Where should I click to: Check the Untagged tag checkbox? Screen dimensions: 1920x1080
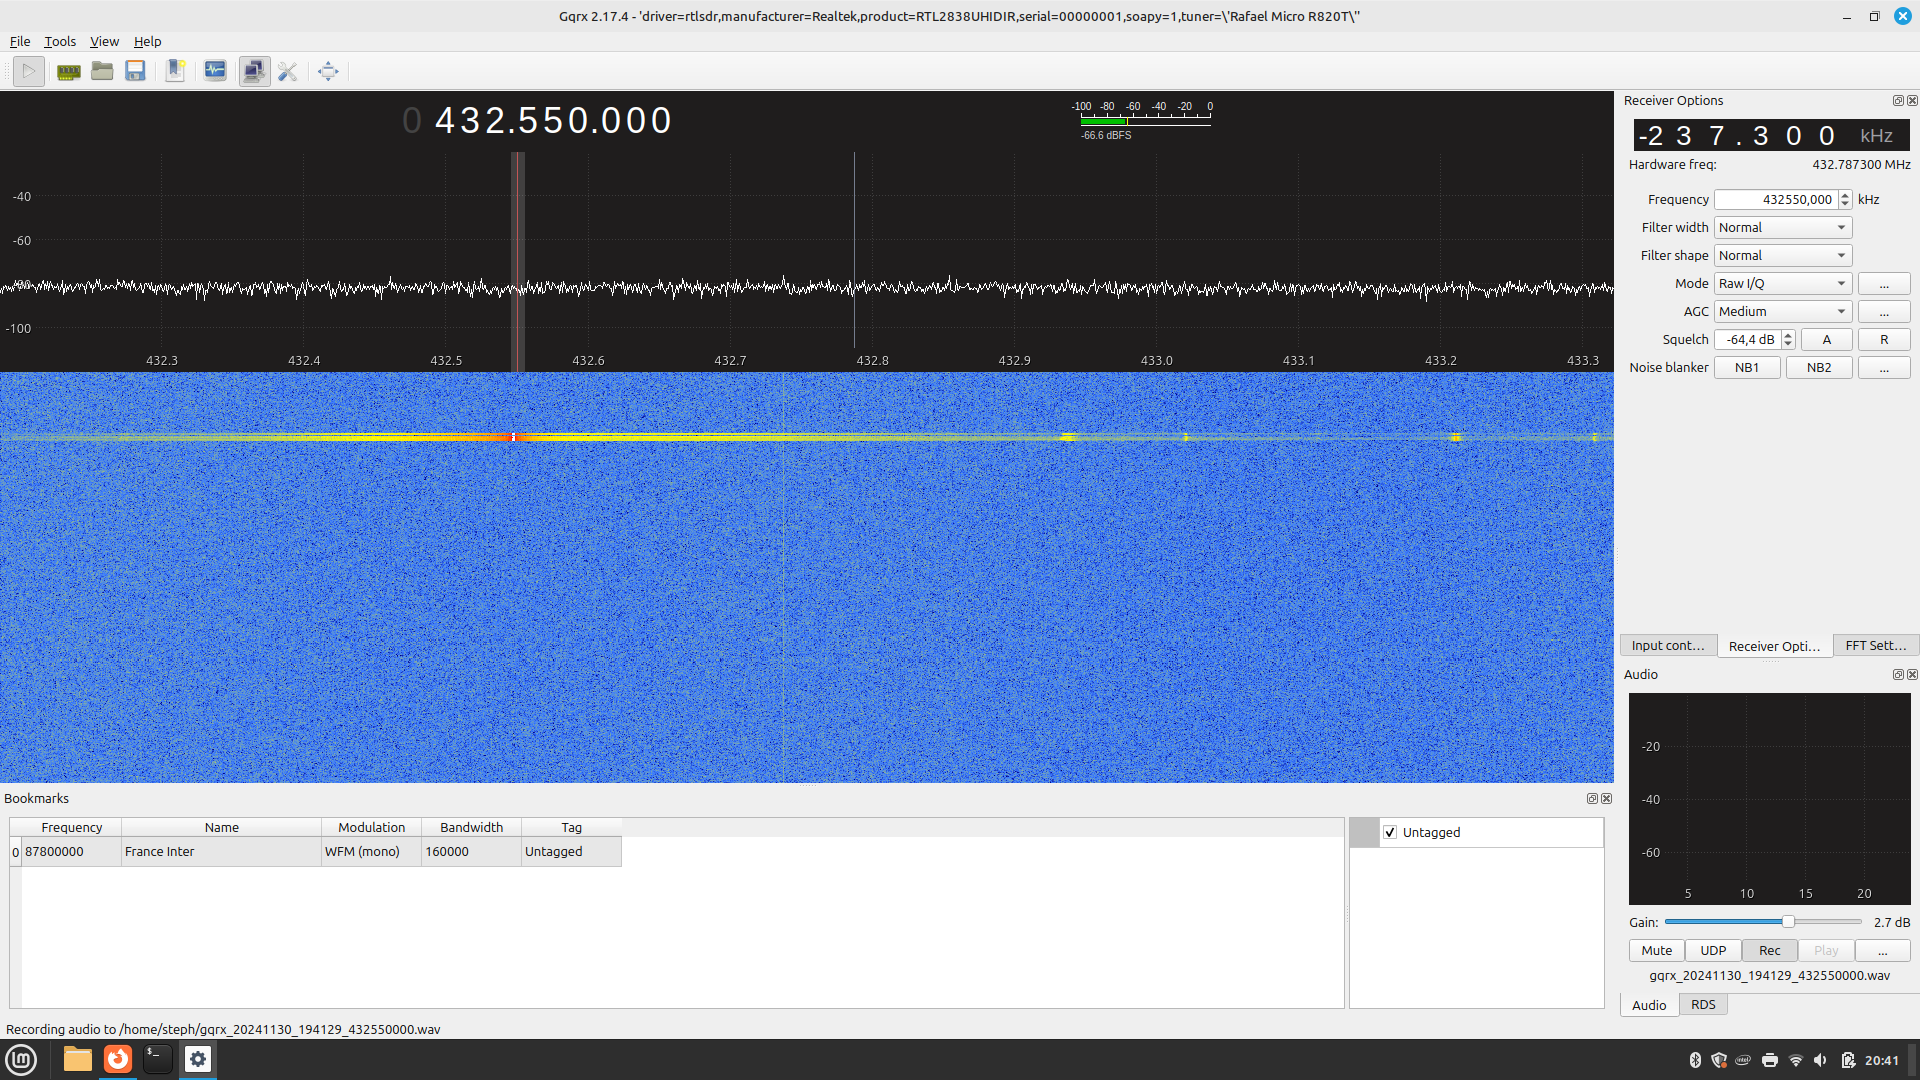click(1390, 832)
